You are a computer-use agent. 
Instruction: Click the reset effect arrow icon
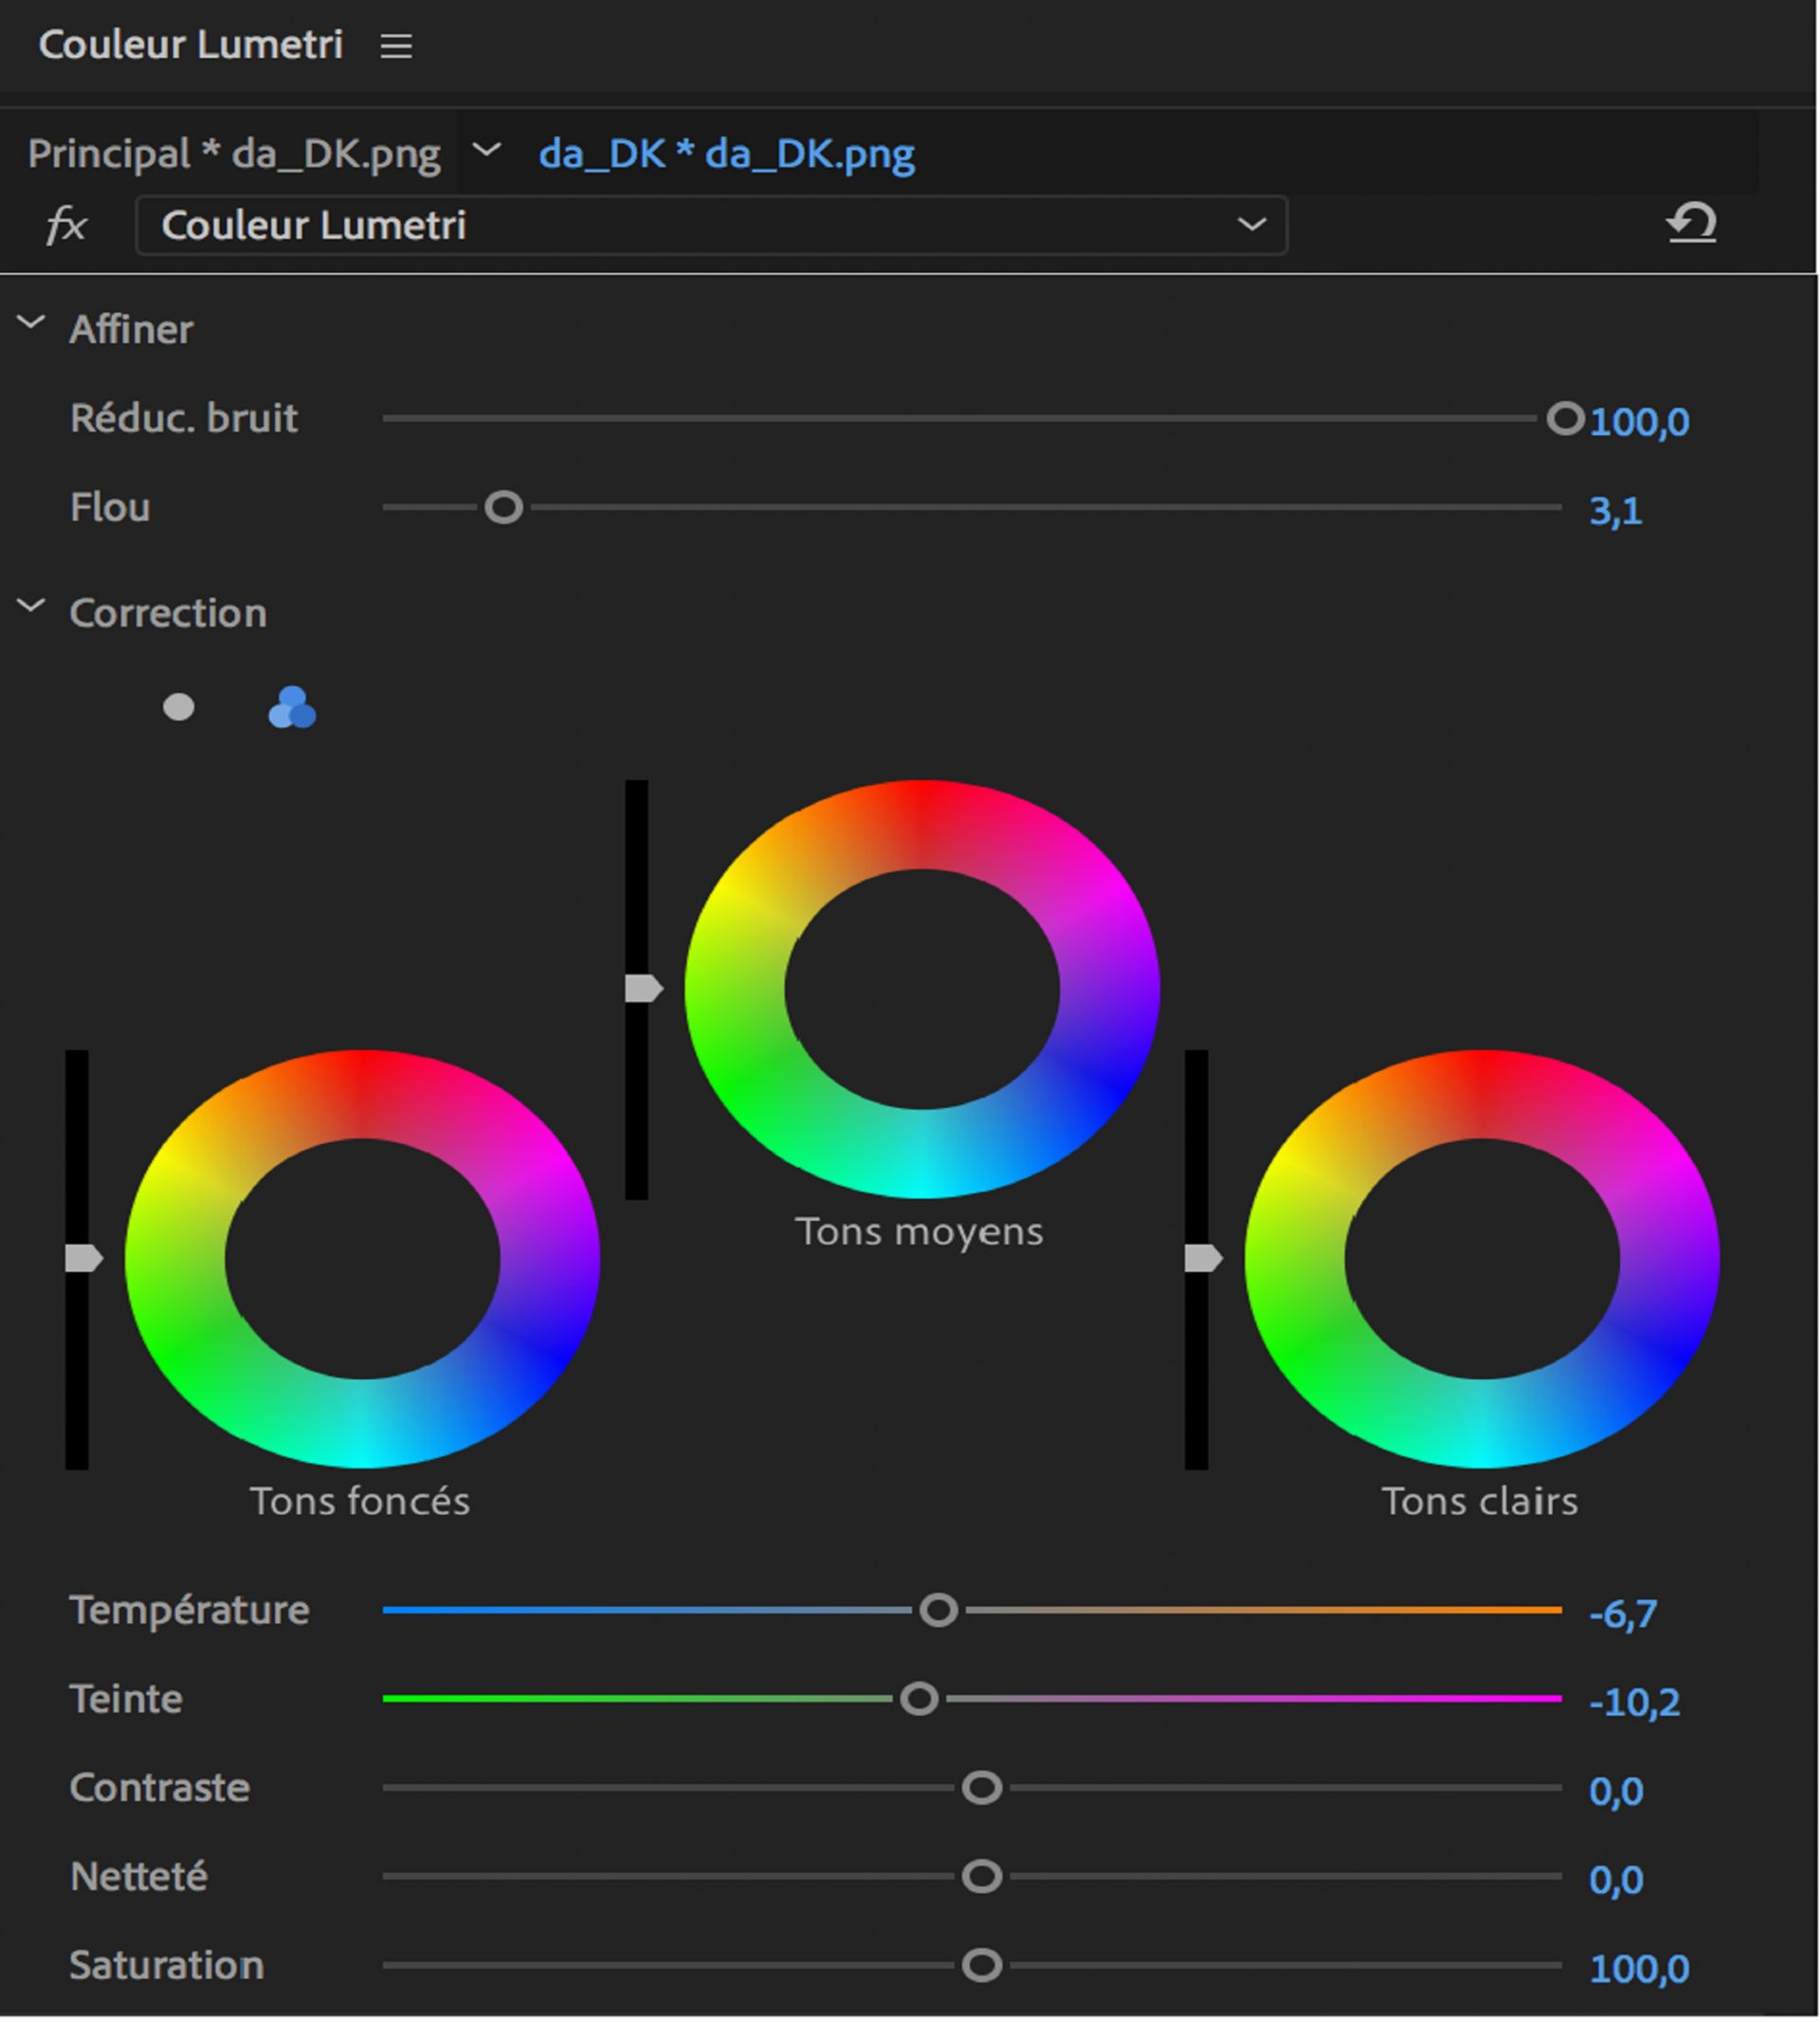pyautogui.click(x=1691, y=223)
